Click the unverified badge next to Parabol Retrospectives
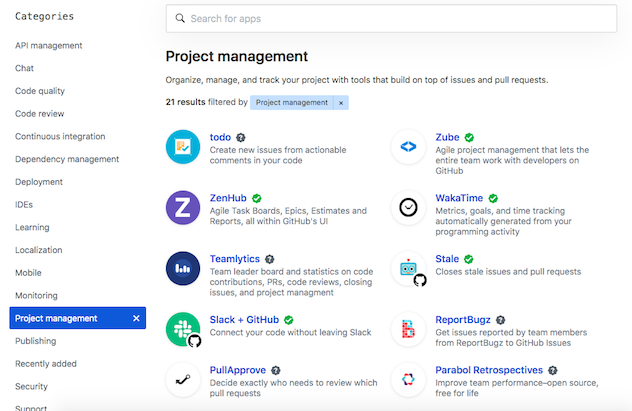632x411 pixels. [x=553, y=371]
